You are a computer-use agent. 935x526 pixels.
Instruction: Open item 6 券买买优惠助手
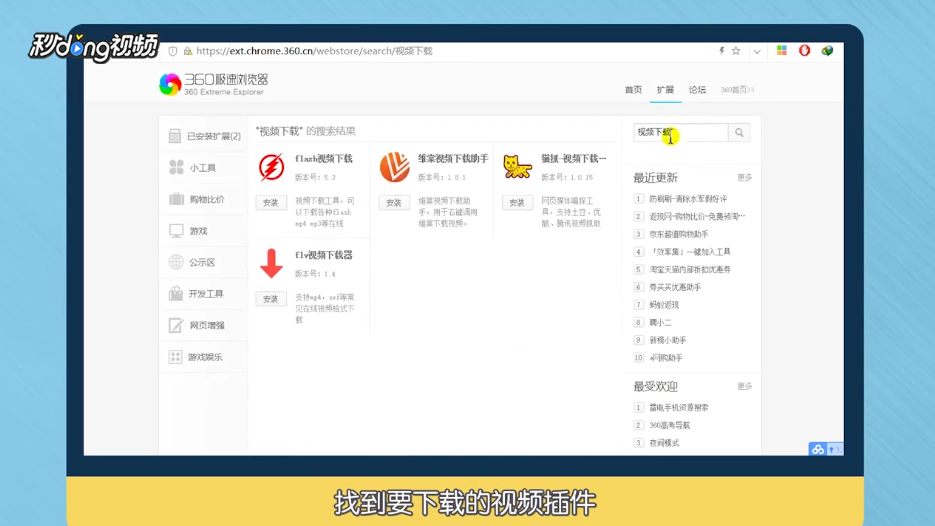click(x=675, y=287)
